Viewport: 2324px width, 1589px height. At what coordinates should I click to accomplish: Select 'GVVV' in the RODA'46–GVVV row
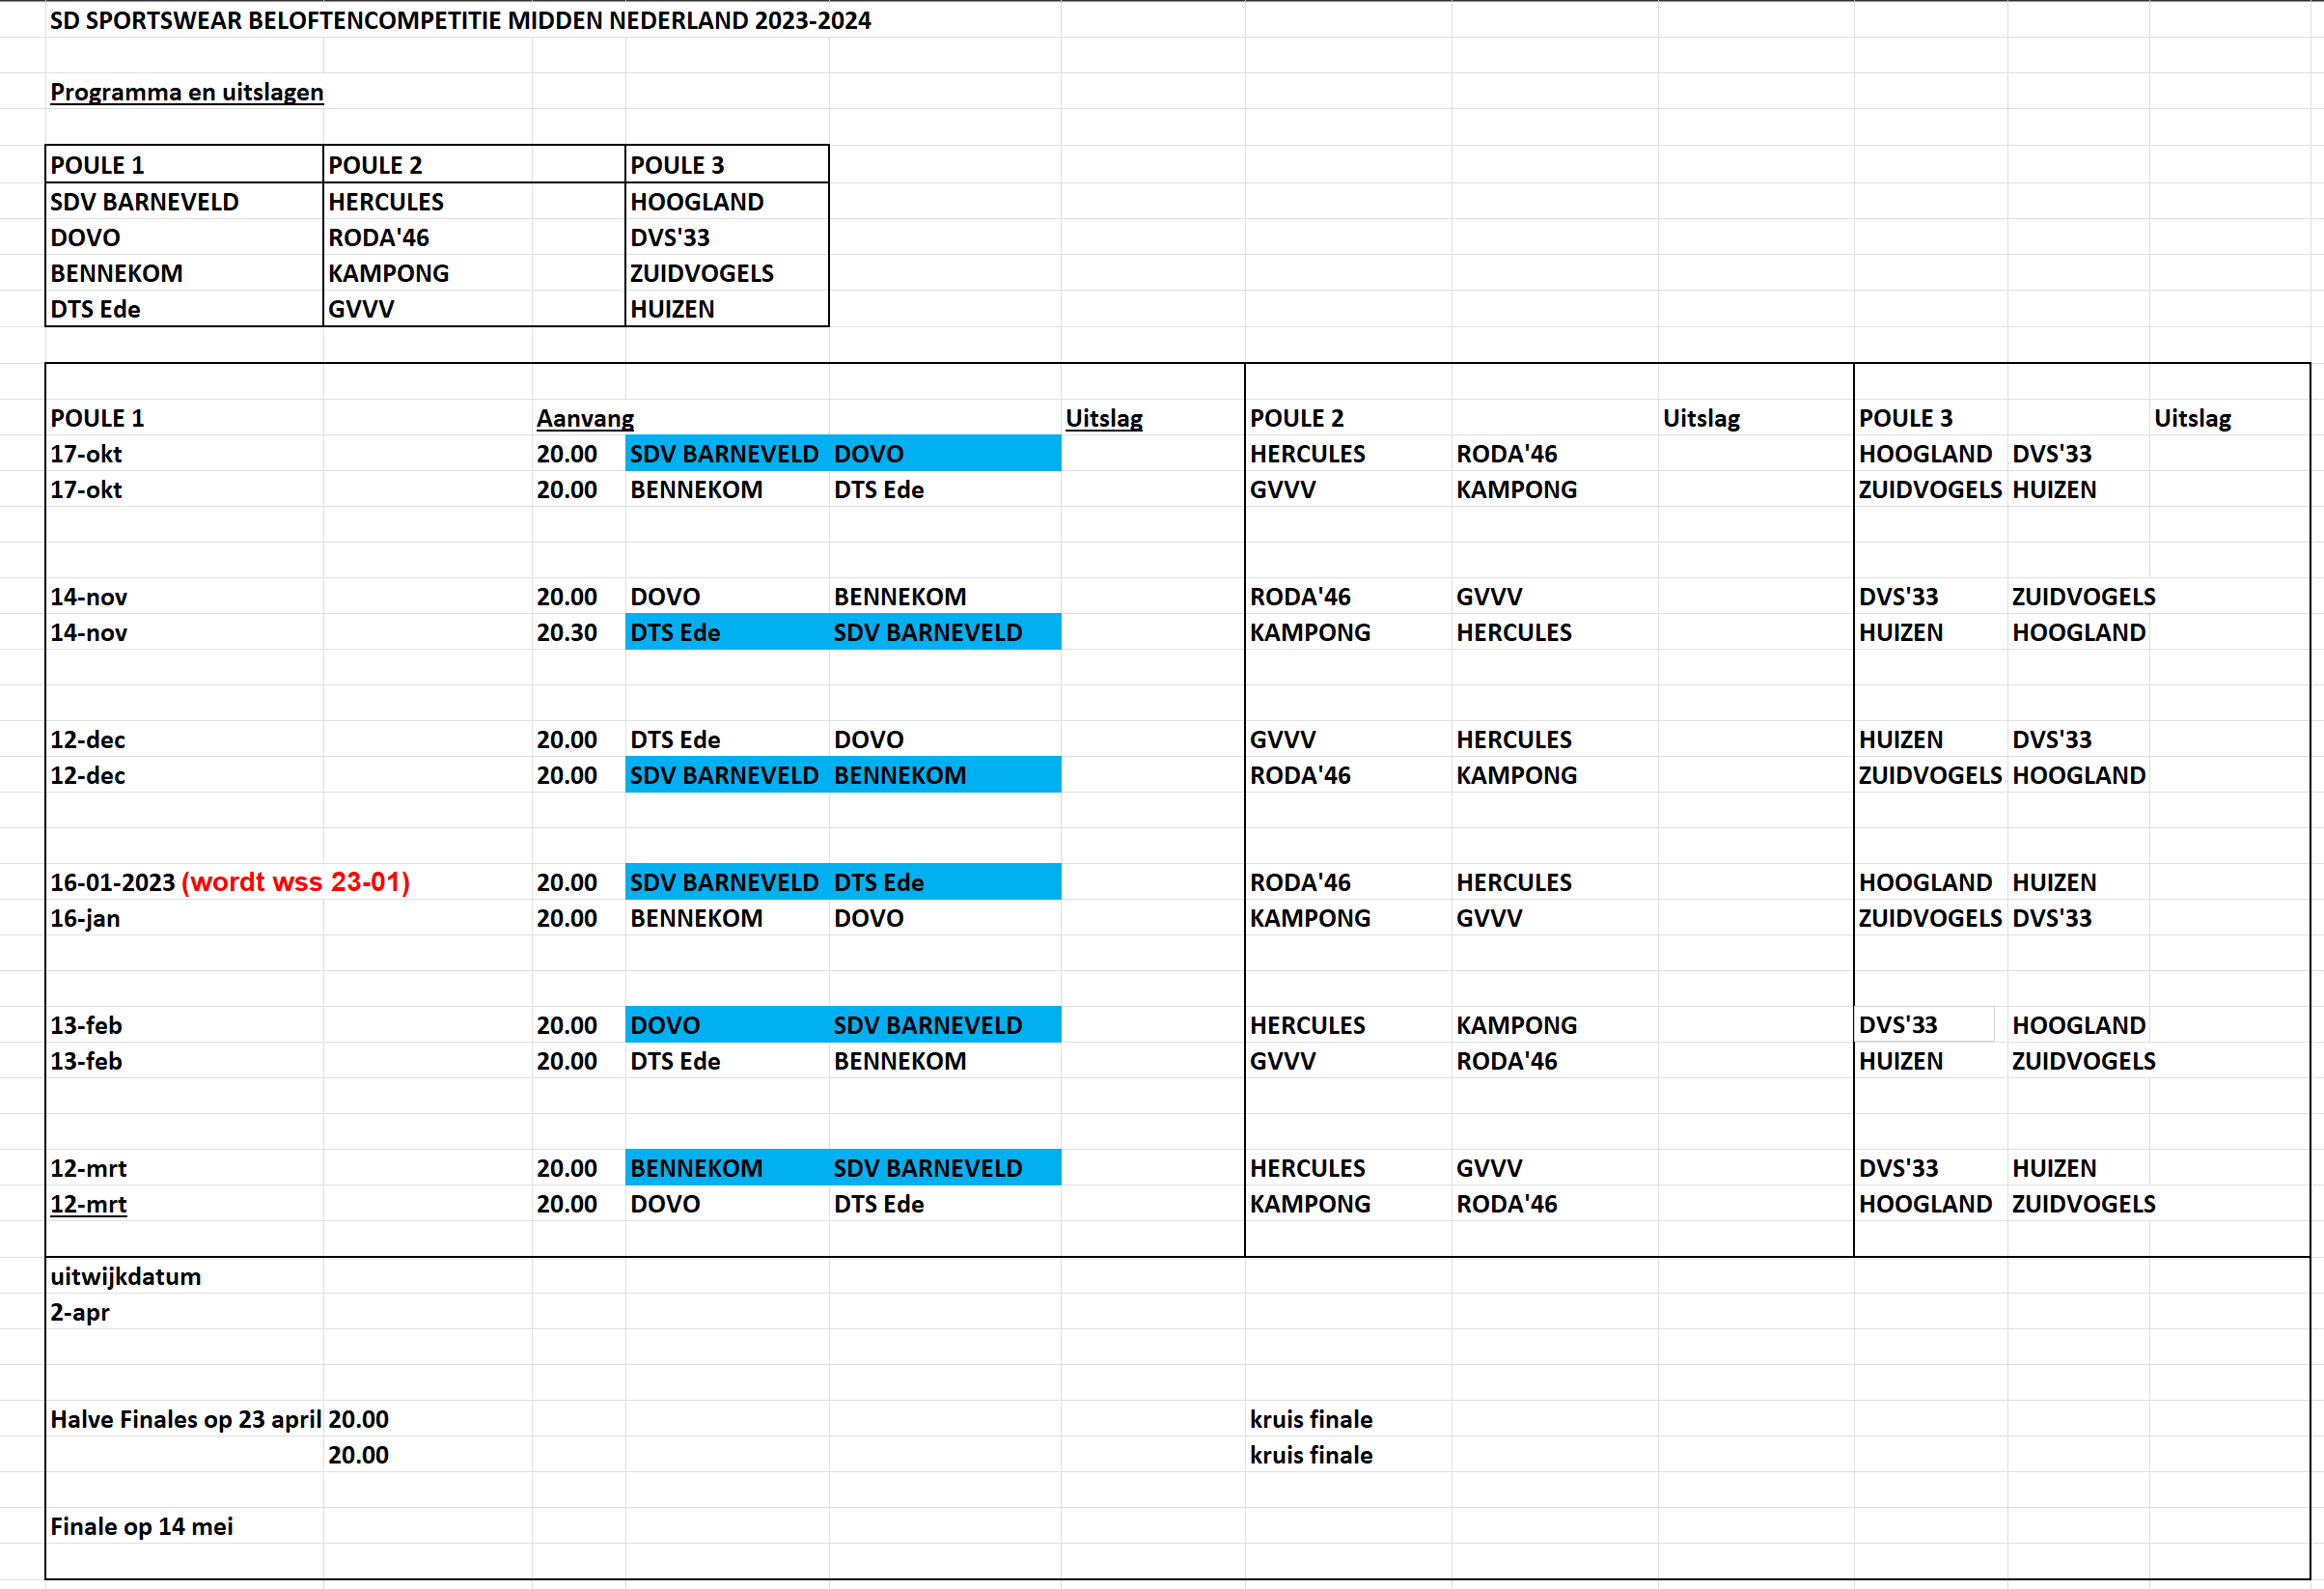(x=1489, y=597)
